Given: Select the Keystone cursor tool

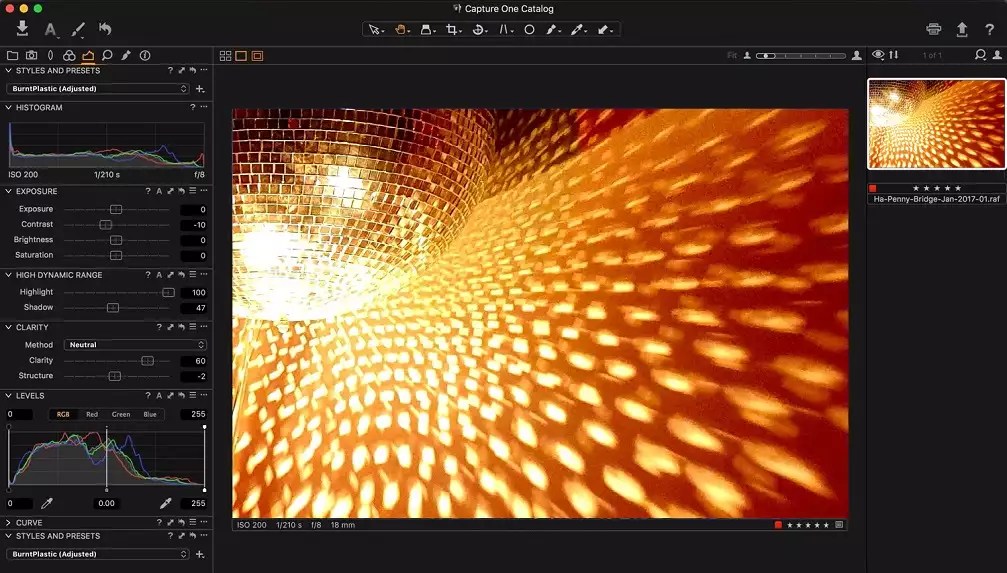Looking at the screenshot, I should point(505,30).
